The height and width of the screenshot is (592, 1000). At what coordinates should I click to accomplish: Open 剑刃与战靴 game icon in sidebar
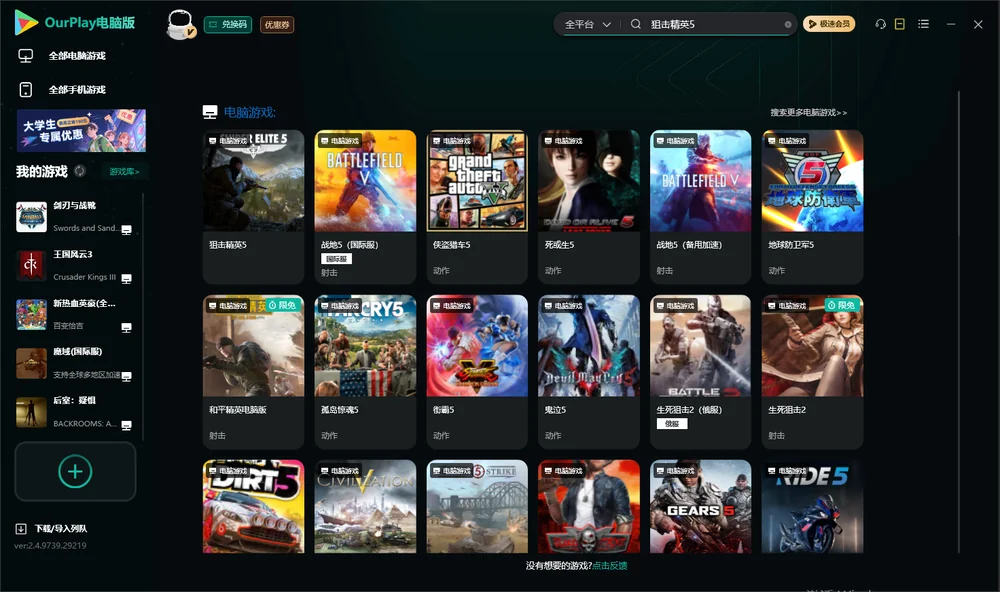pyautogui.click(x=31, y=217)
